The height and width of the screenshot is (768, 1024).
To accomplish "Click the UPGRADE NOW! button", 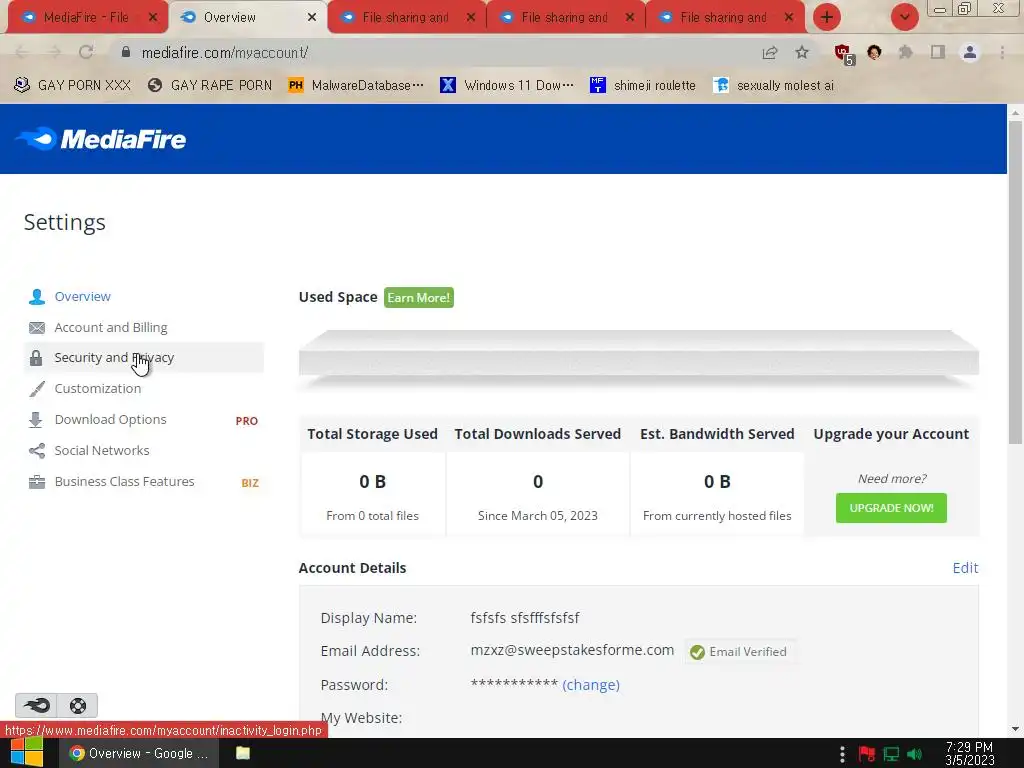I will pos(891,508).
